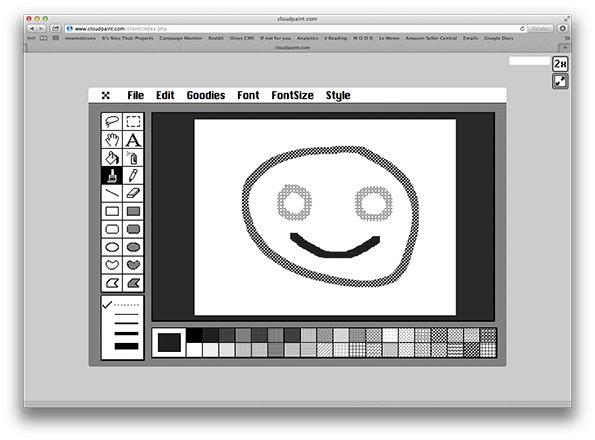The image size is (595, 440).
Task: Choose the dotted line width option
Action: tap(126, 305)
